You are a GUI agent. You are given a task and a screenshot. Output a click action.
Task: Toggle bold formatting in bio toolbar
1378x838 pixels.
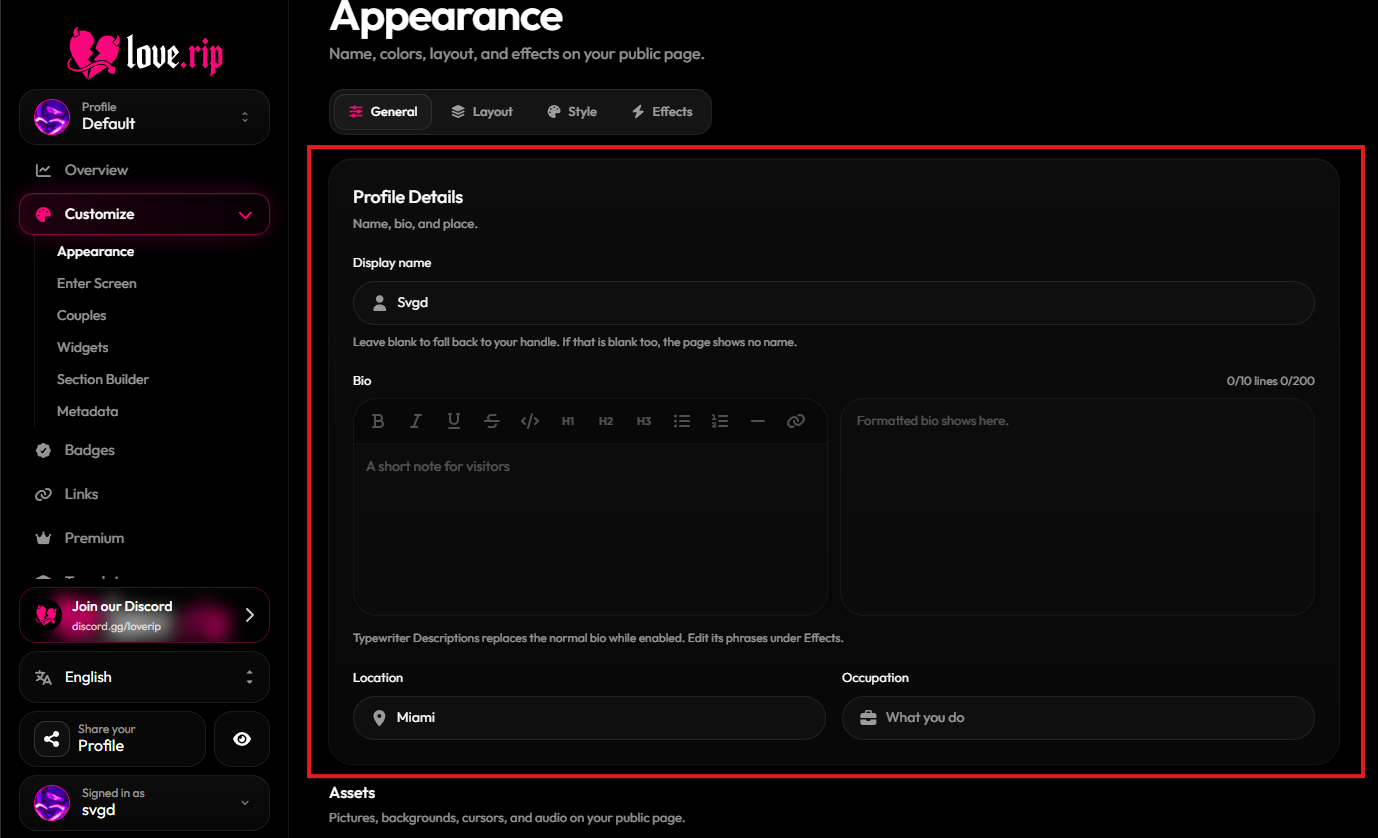click(x=378, y=421)
